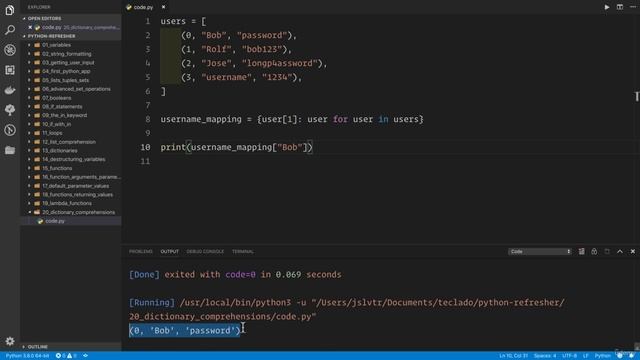Expand the 02_string_formatting folder
Viewport: 640px width, 360px height.
pyautogui.click(x=67, y=54)
